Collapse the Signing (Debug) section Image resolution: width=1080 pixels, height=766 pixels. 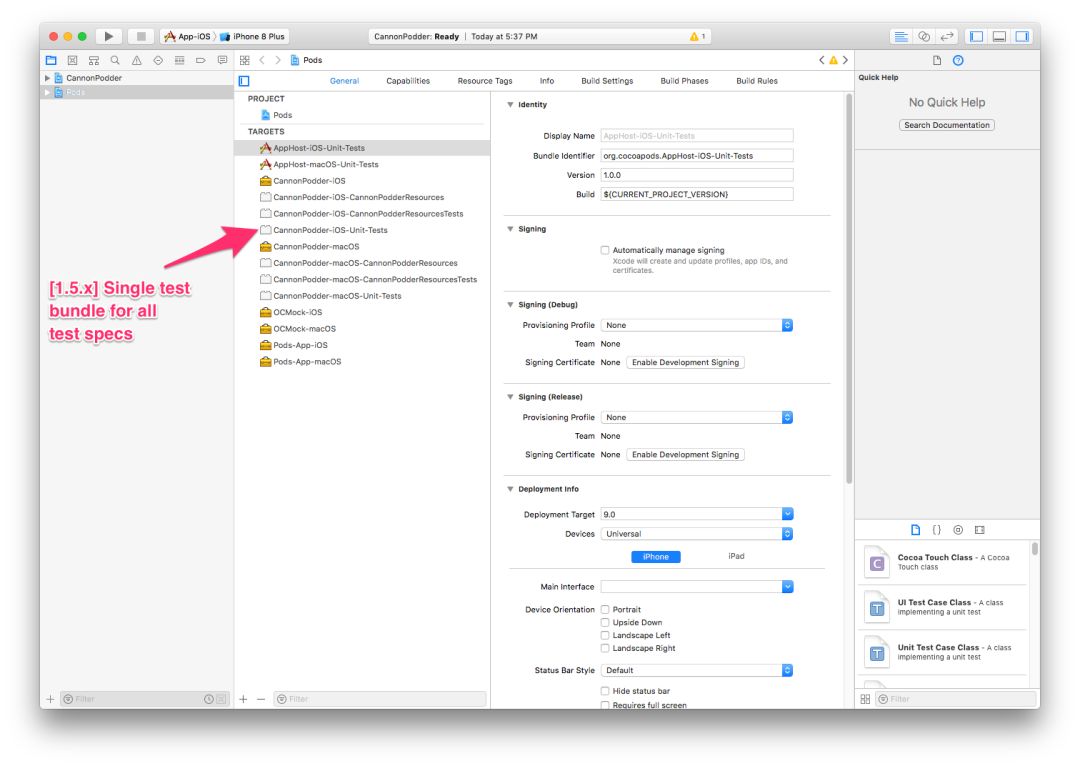point(510,304)
